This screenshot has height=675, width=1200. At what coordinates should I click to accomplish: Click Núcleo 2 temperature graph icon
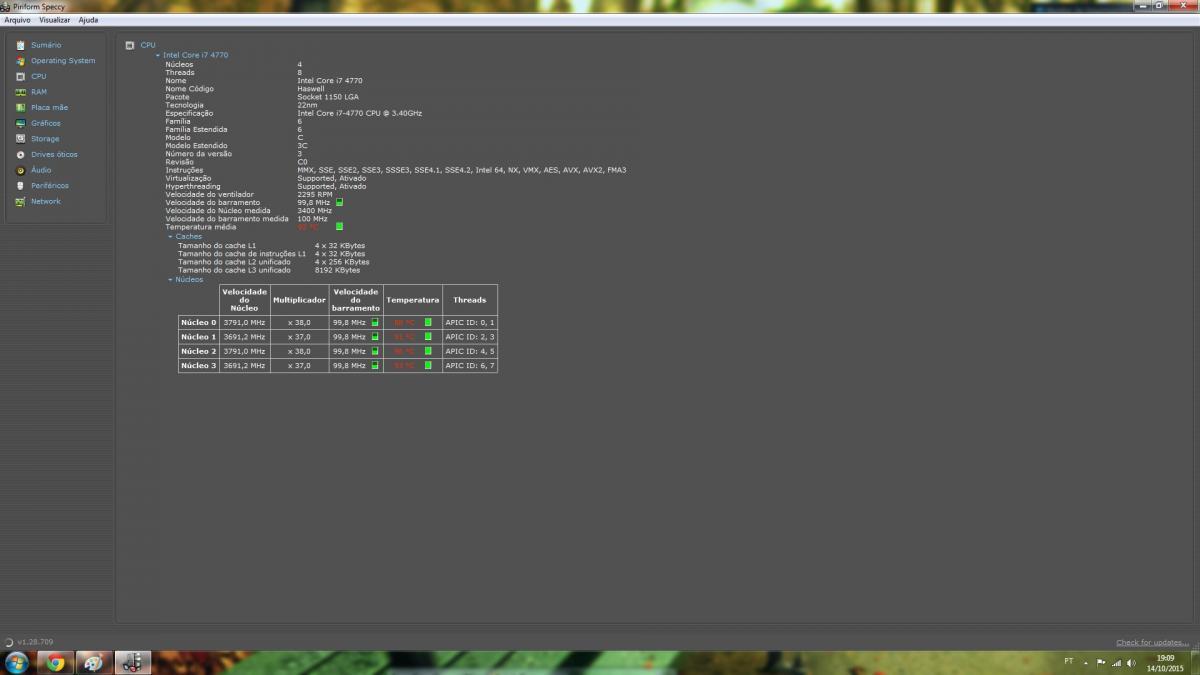tap(428, 351)
